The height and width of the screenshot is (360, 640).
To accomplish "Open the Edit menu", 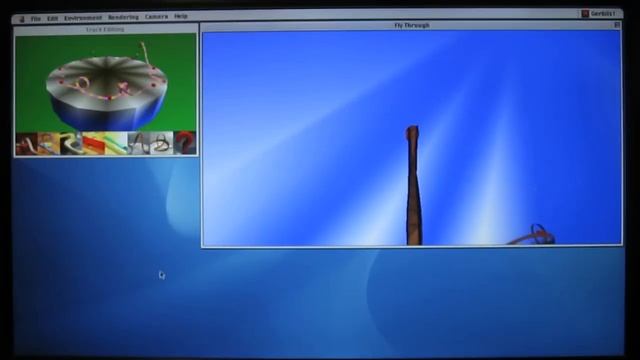I will [52, 18].
